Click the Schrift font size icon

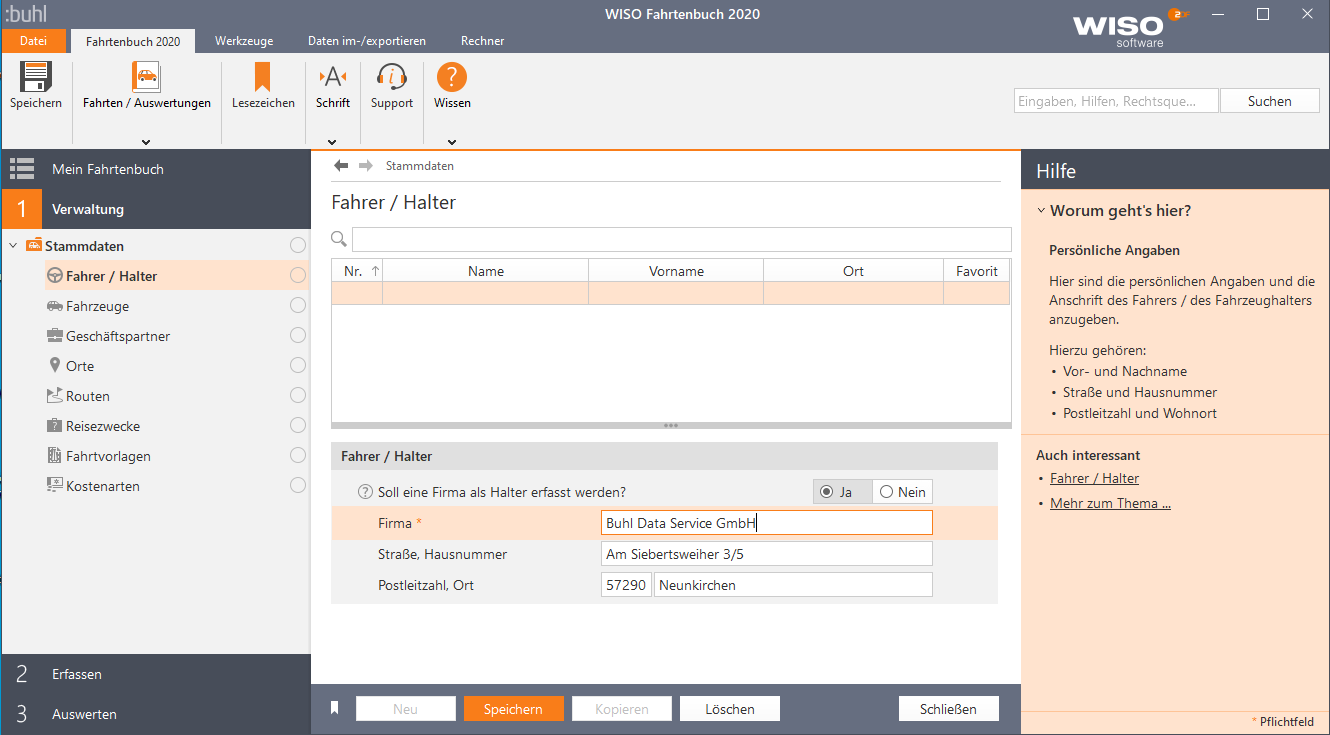(332, 78)
